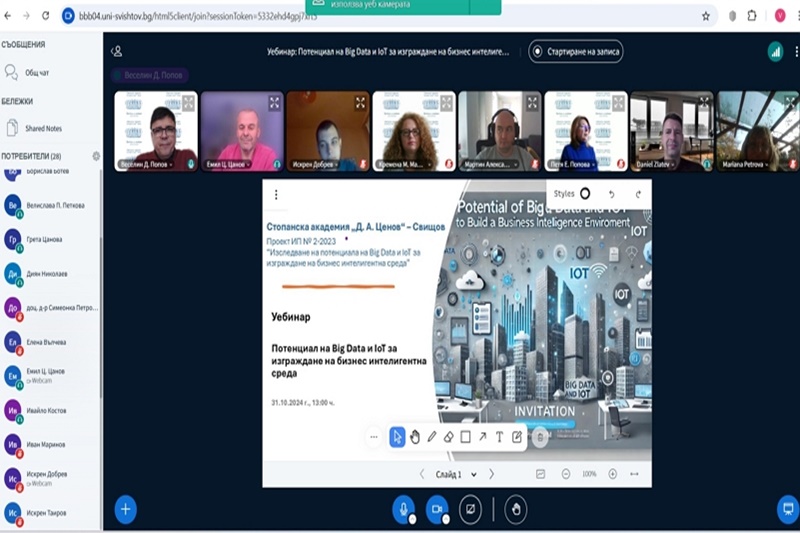
Task: Fit presentation to width
Action: 634,474
